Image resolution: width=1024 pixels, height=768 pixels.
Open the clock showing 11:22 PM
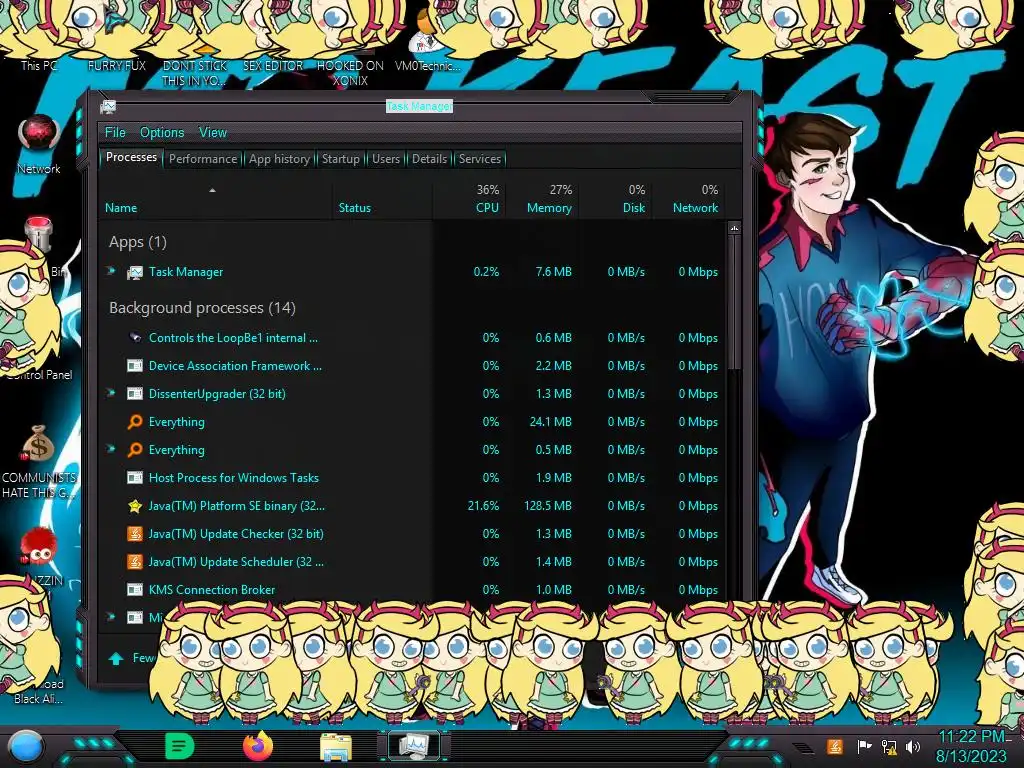[971, 746]
